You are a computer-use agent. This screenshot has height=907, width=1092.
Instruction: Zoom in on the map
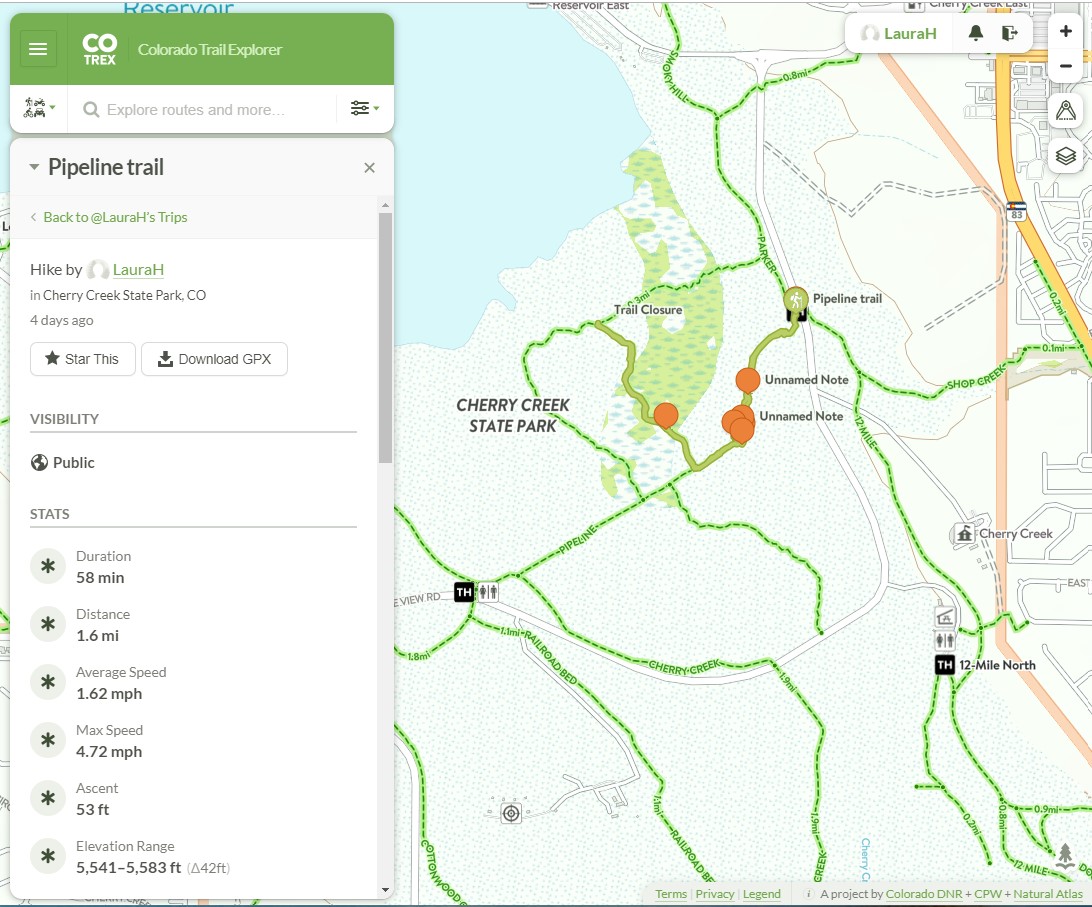(x=1065, y=32)
